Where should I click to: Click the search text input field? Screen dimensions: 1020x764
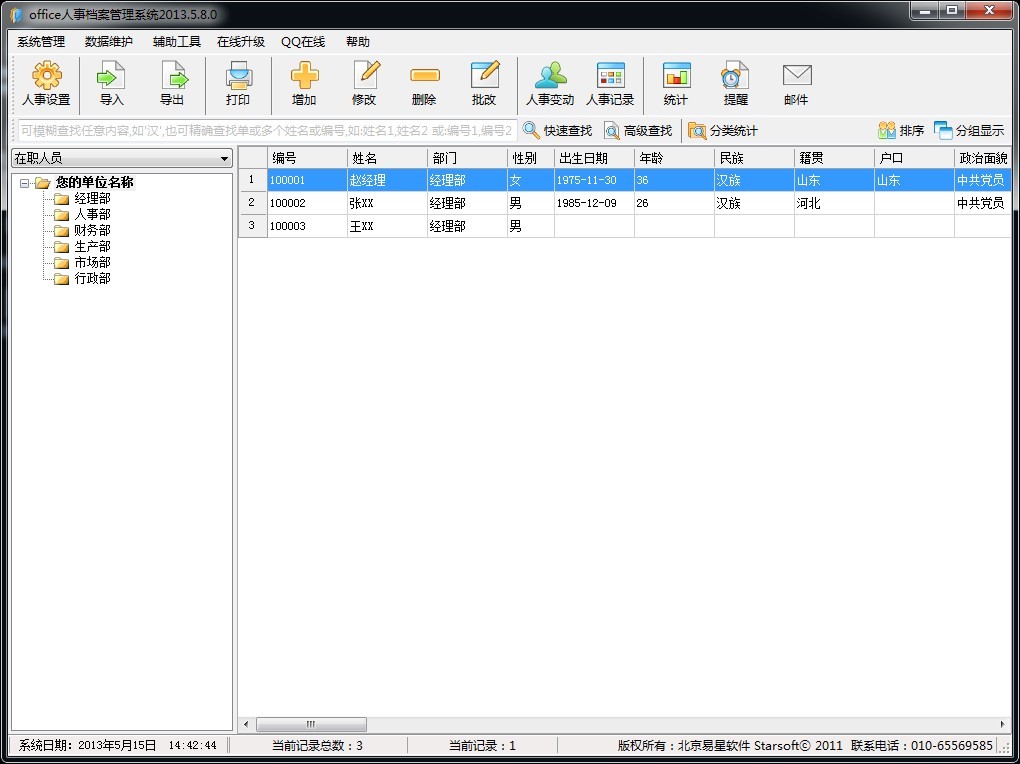266,131
